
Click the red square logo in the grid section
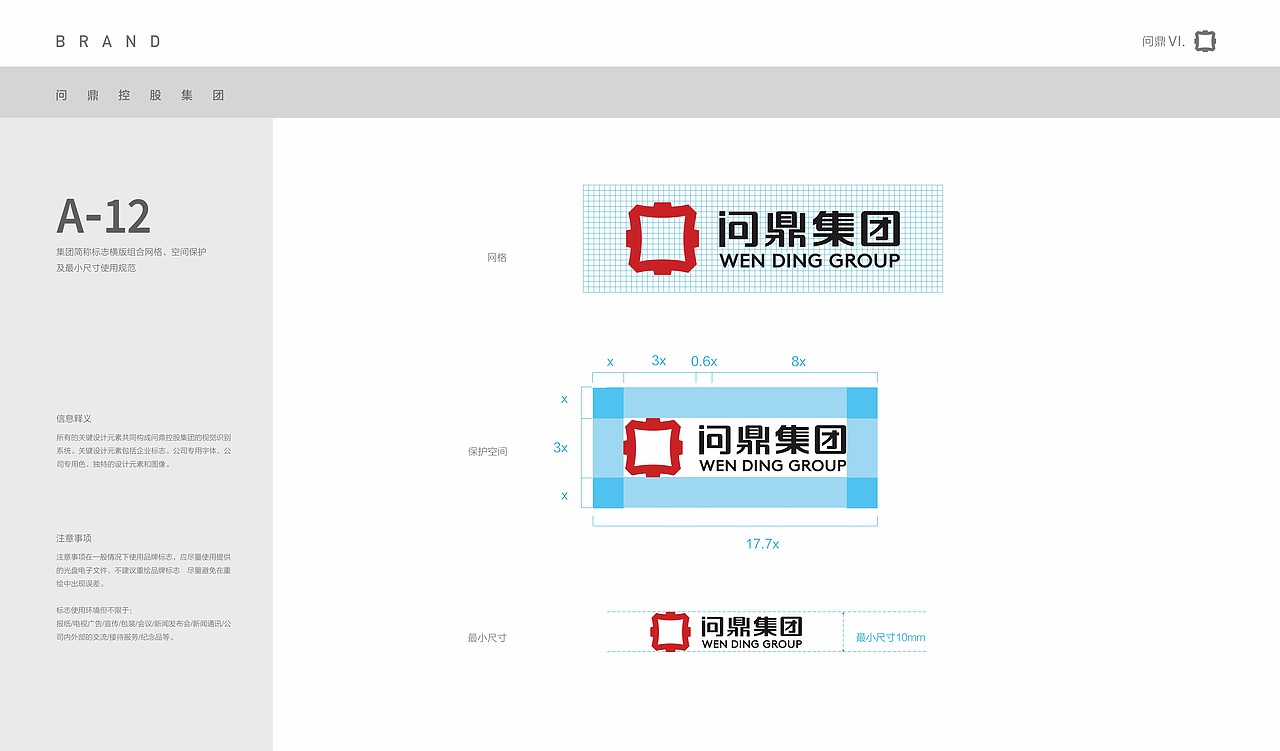coord(661,236)
